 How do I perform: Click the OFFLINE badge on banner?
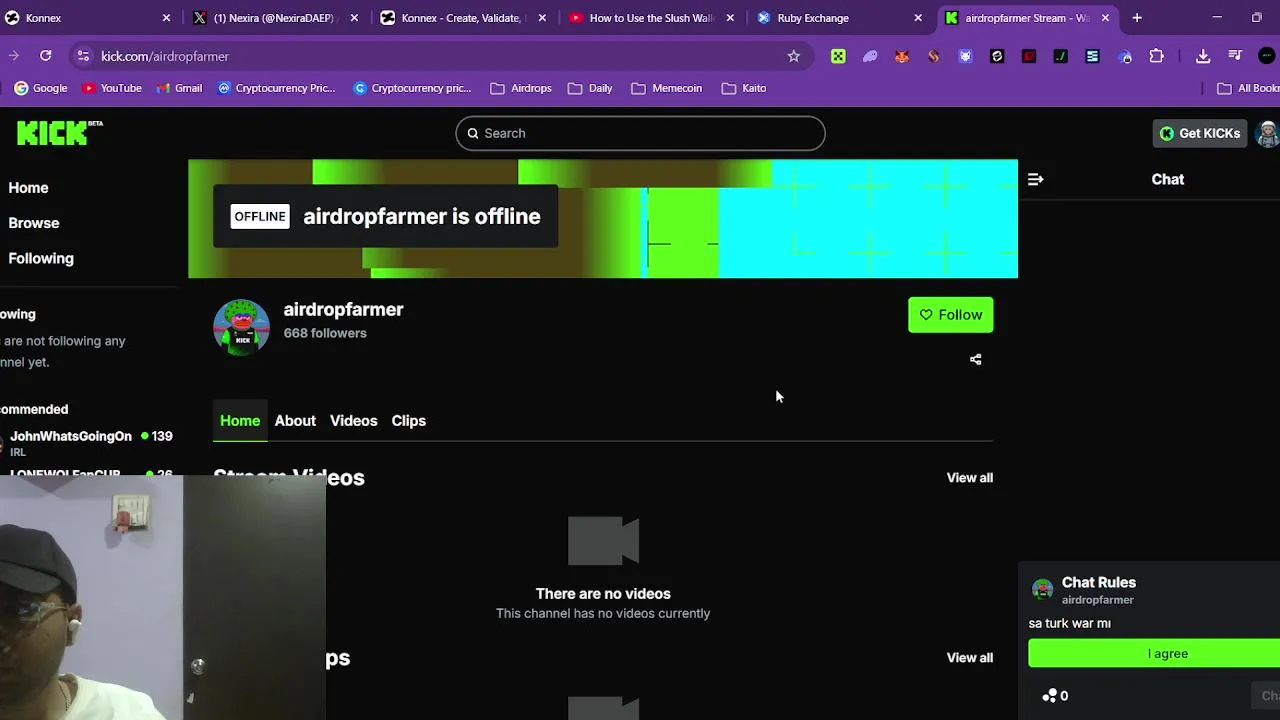point(260,217)
